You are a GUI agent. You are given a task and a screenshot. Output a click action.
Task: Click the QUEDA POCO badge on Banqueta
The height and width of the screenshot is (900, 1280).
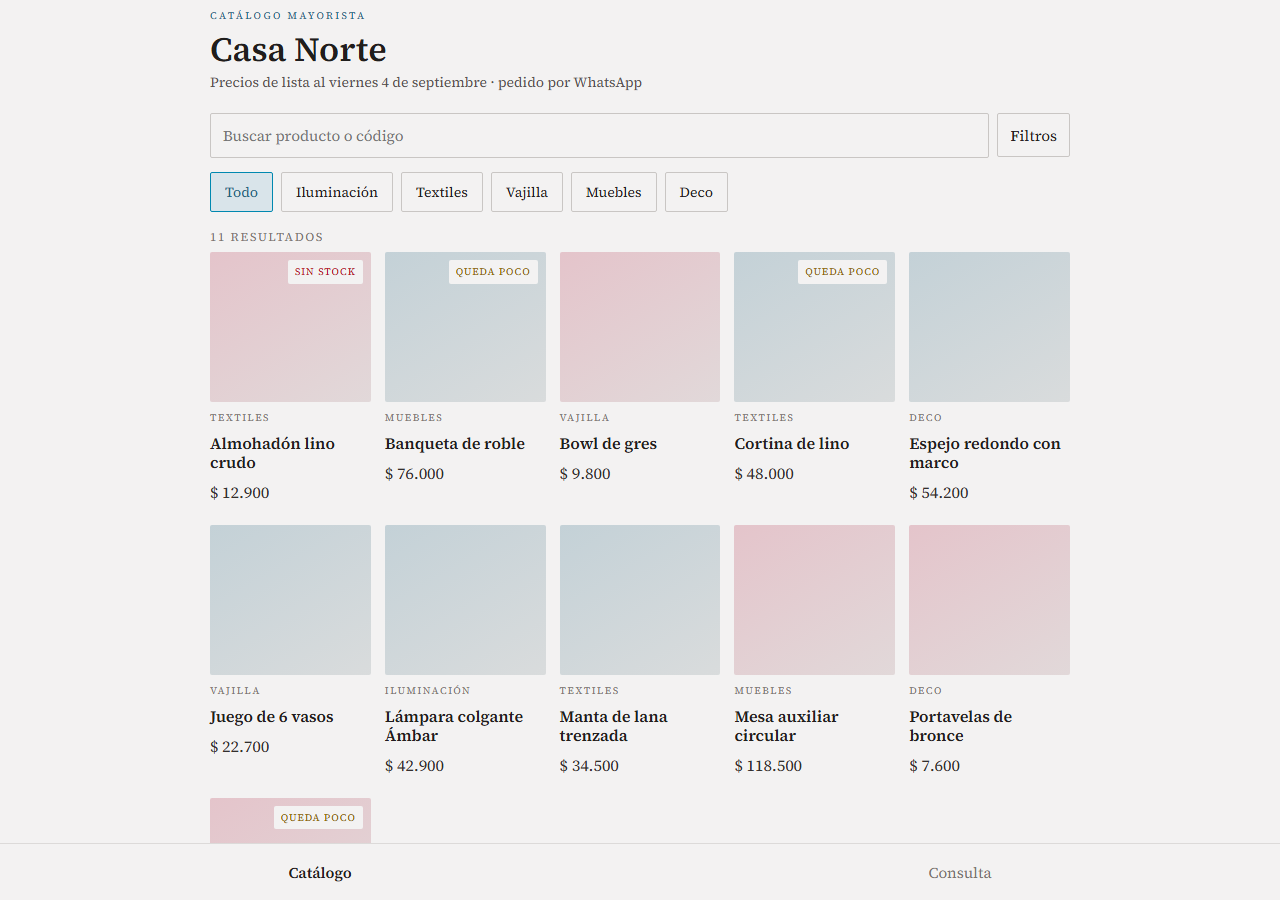click(x=493, y=272)
